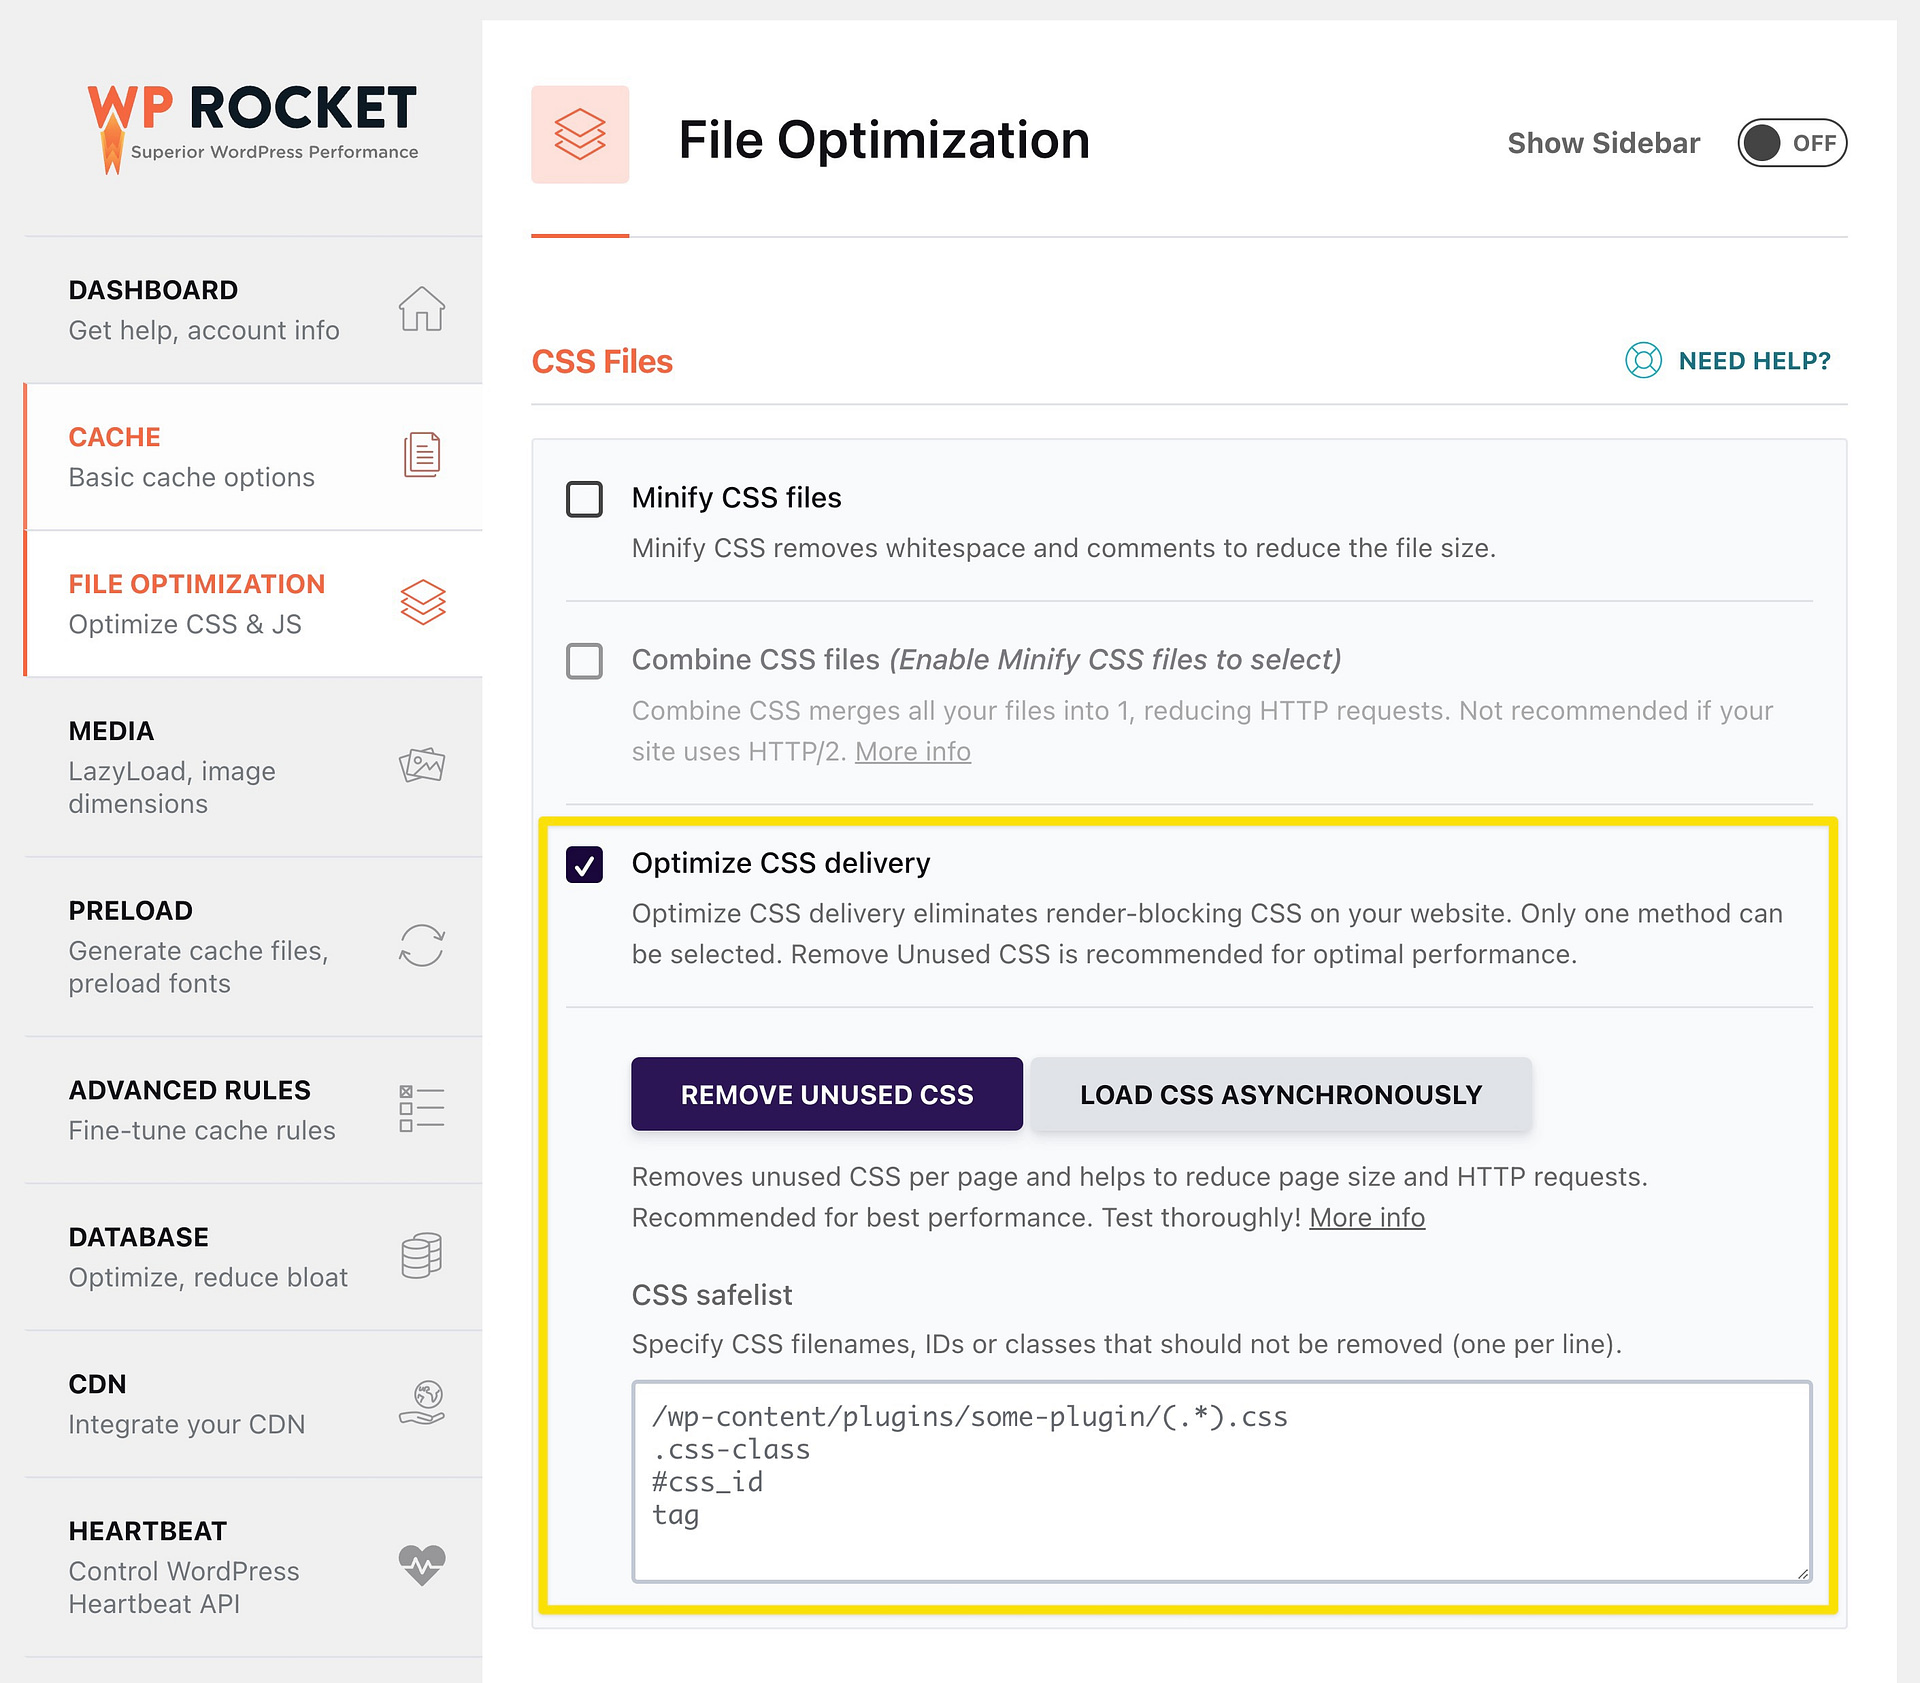1920x1683 pixels.
Task: Click the Database stack icon
Action: pyautogui.click(x=422, y=1255)
